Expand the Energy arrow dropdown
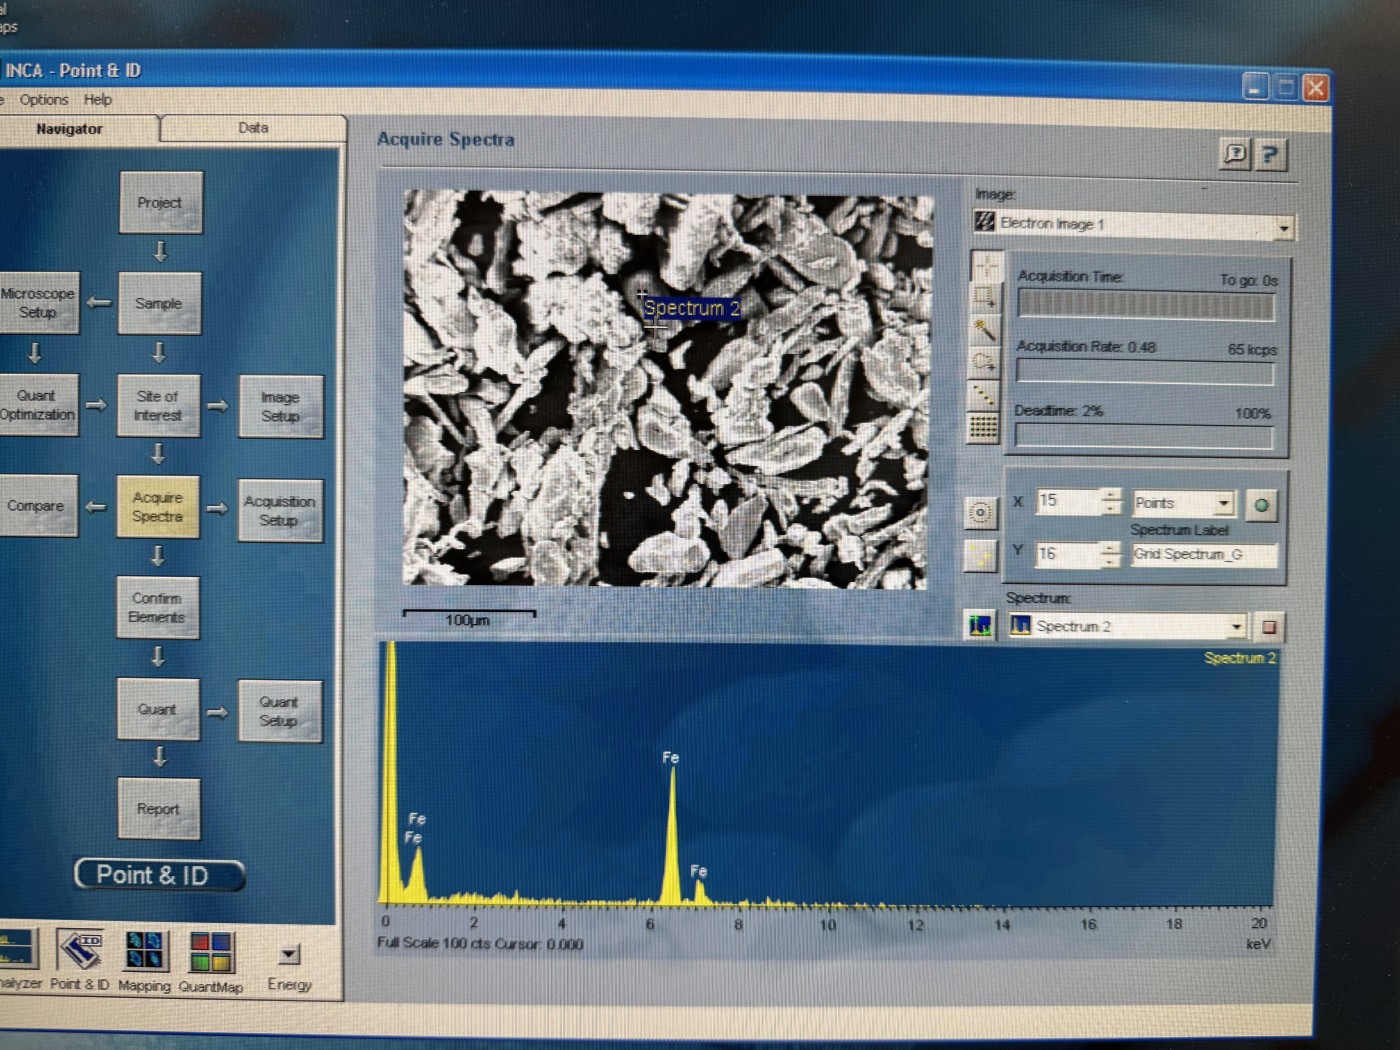 [289, 954]
